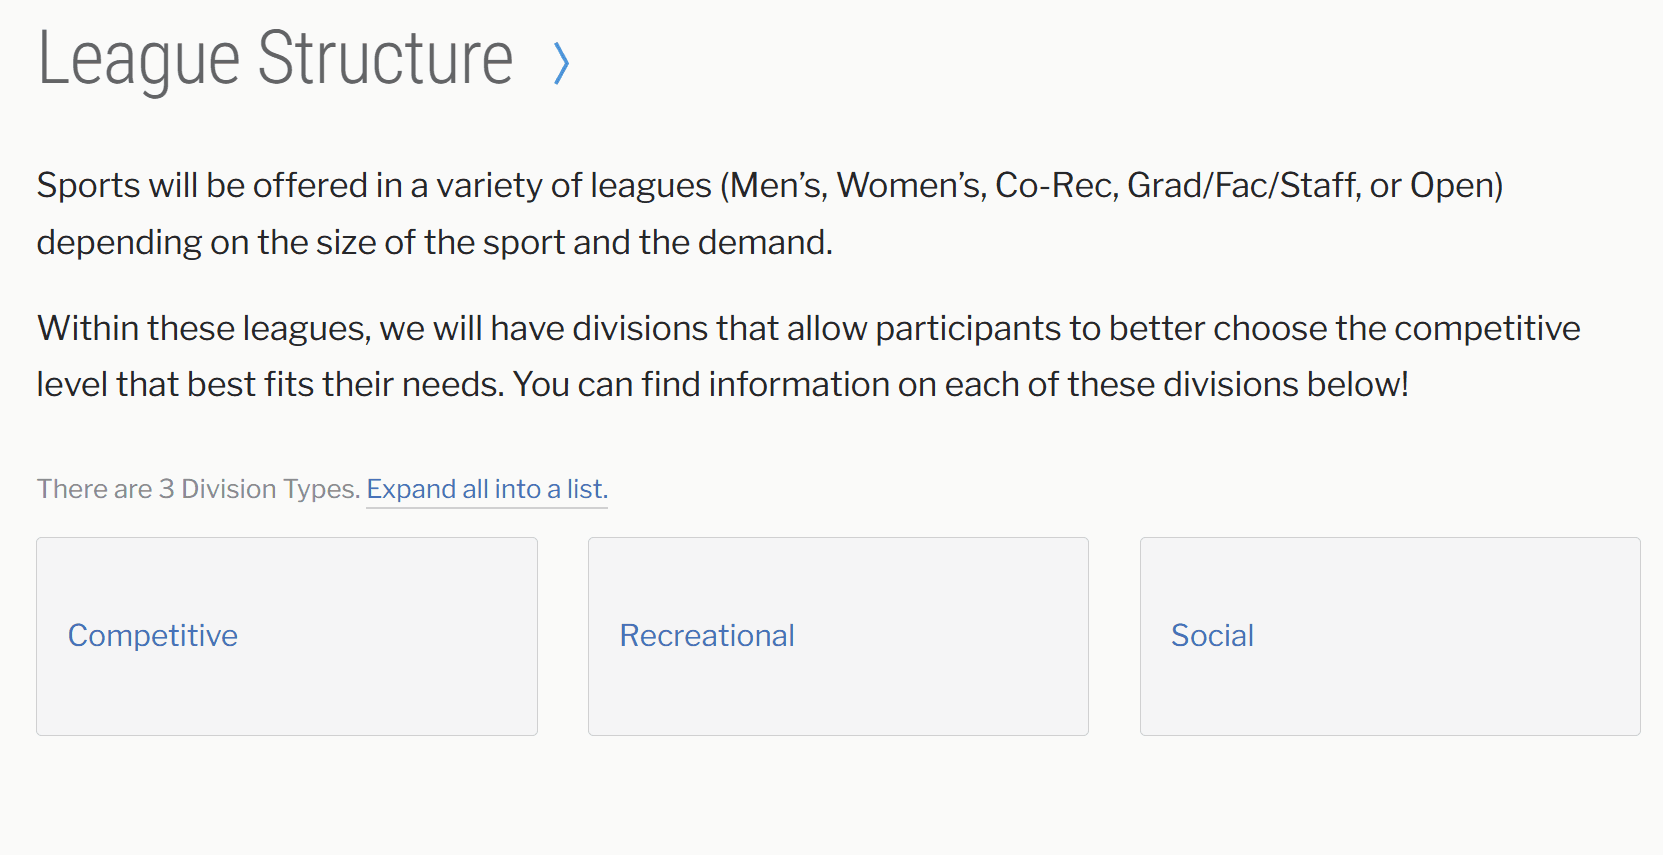Expand the Competitive division card
Screen dimensions: 1663x855
click(287, 636)
